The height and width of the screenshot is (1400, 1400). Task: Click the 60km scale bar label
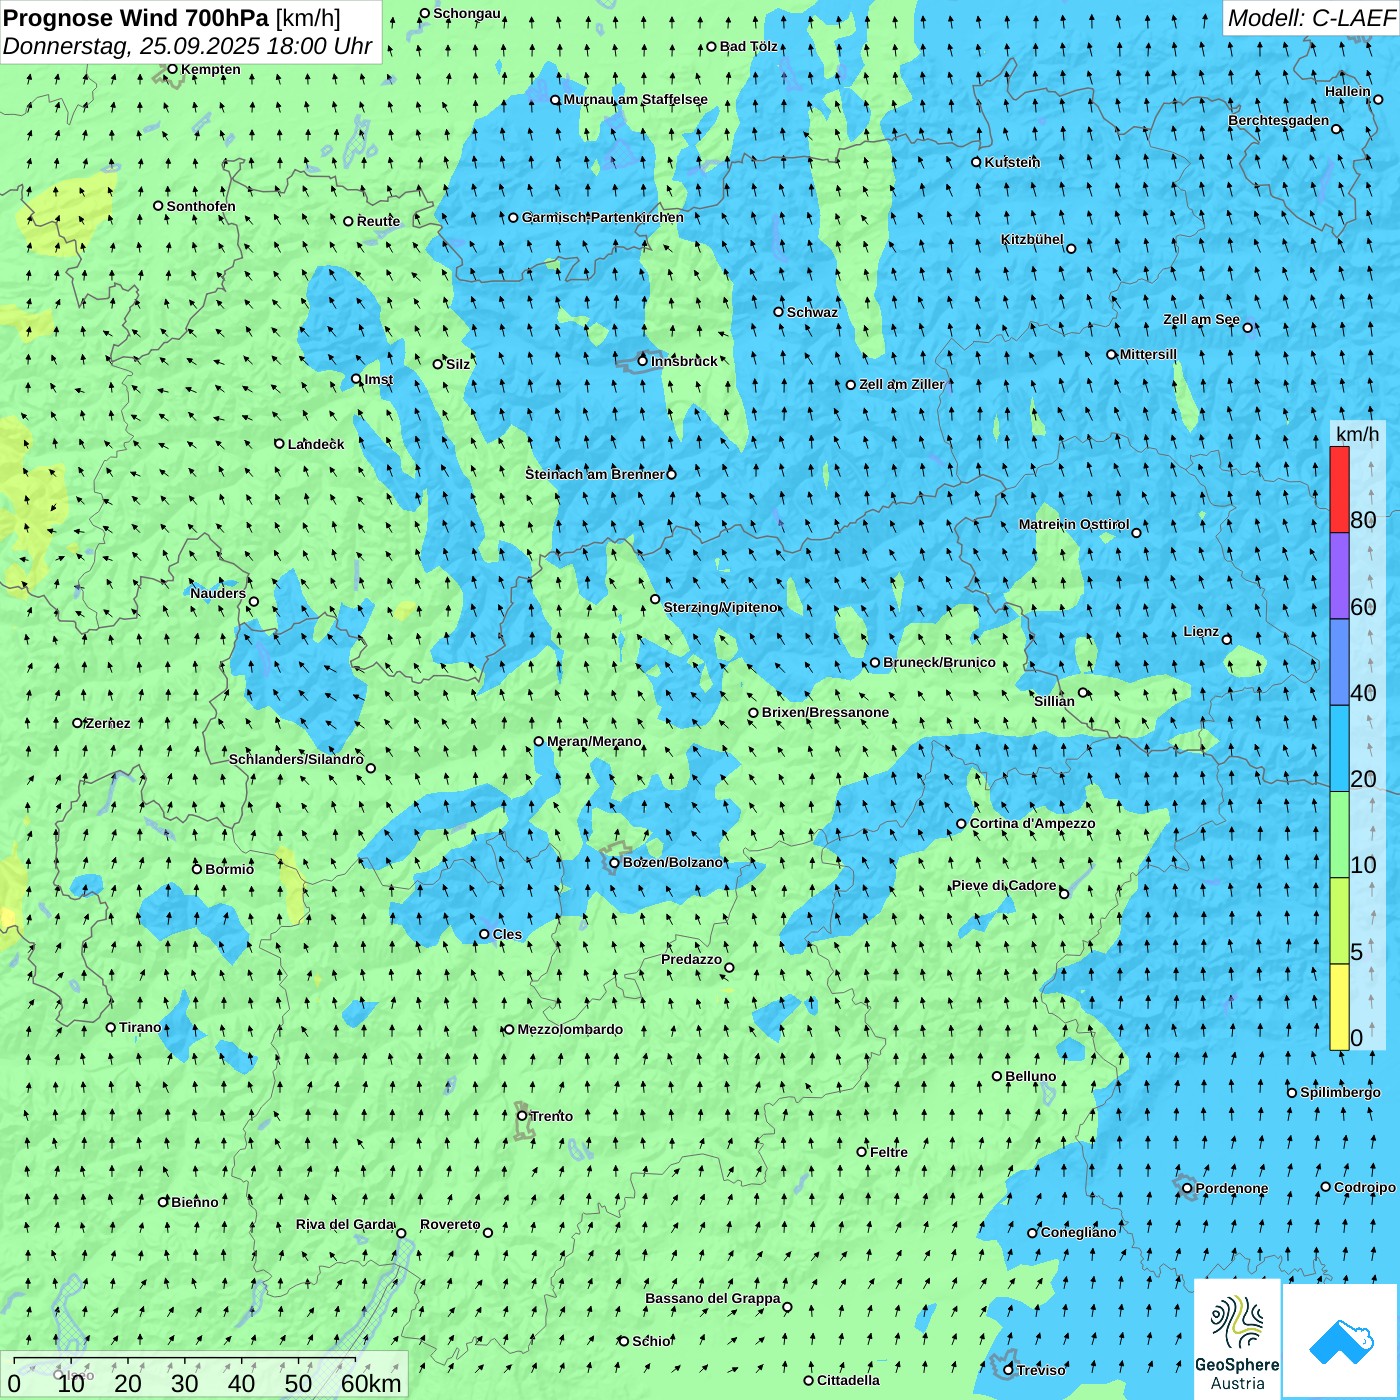coord(371,1383)
